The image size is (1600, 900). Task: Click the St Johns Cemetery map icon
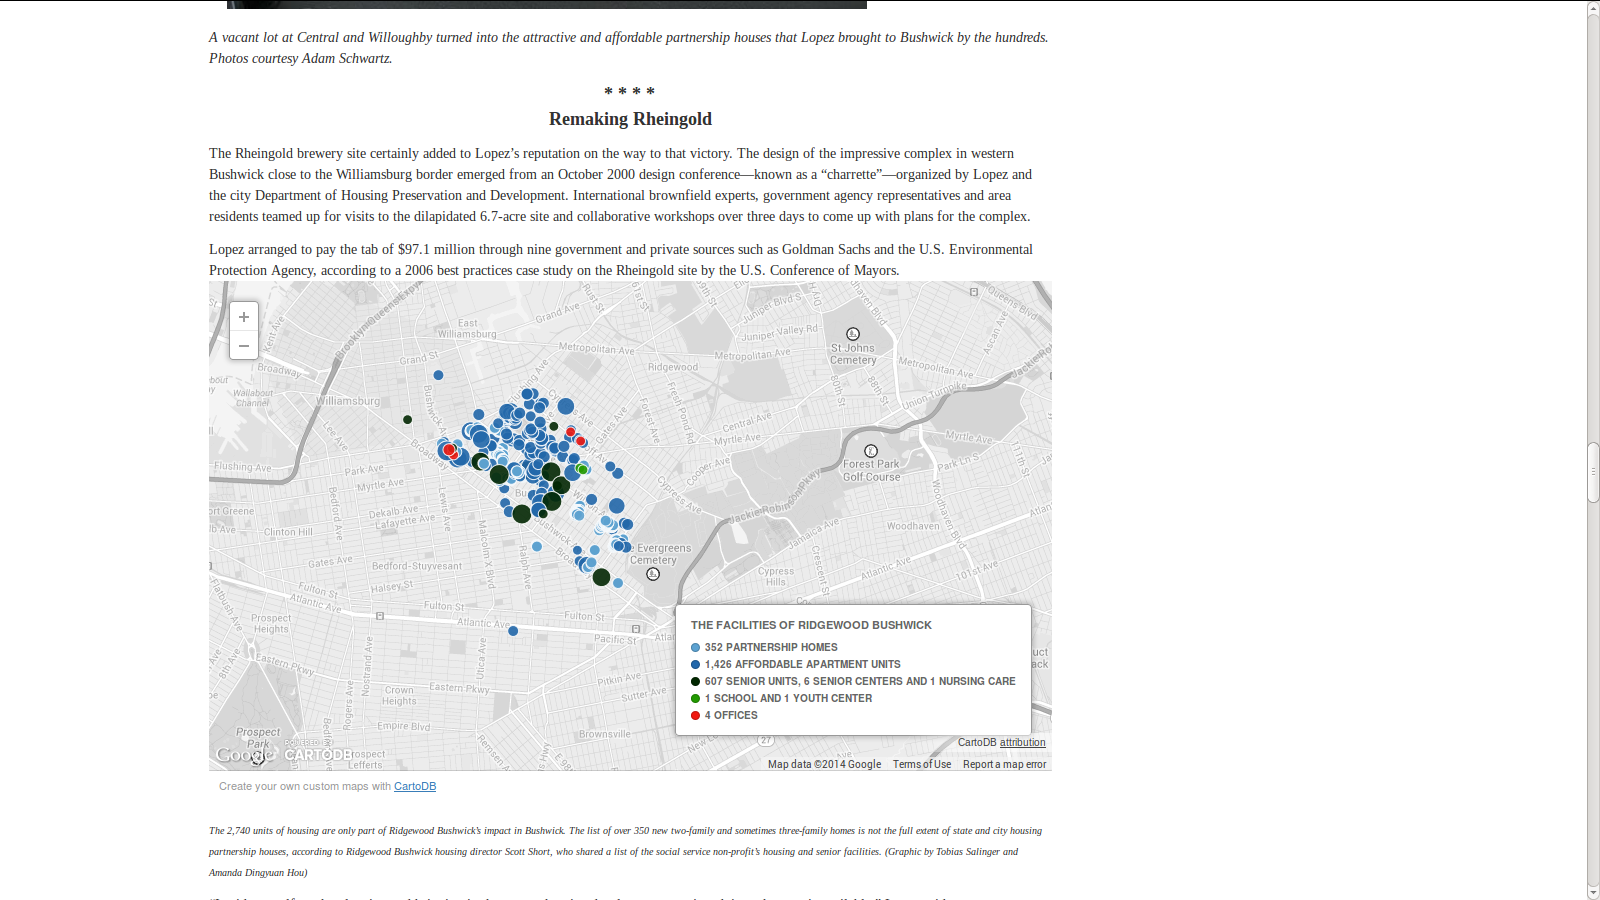click(x=853, y=334)
